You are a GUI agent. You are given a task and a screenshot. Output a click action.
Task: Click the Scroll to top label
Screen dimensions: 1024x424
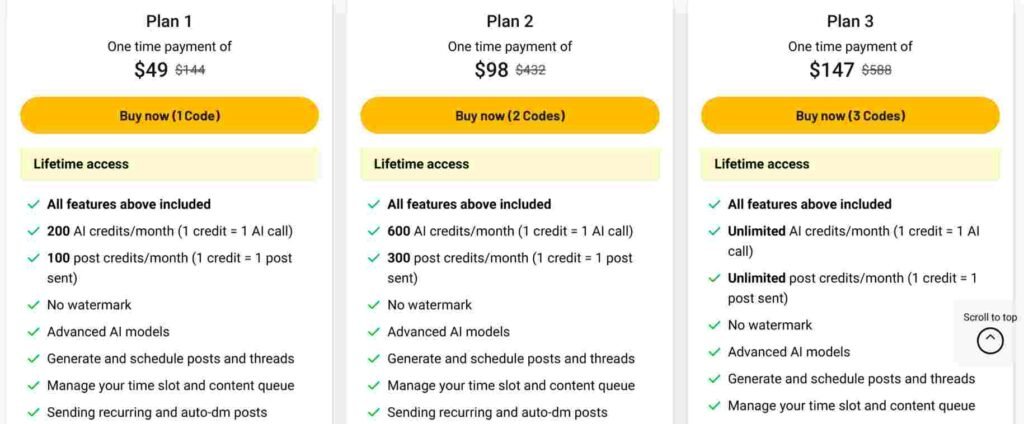(990, 318)
